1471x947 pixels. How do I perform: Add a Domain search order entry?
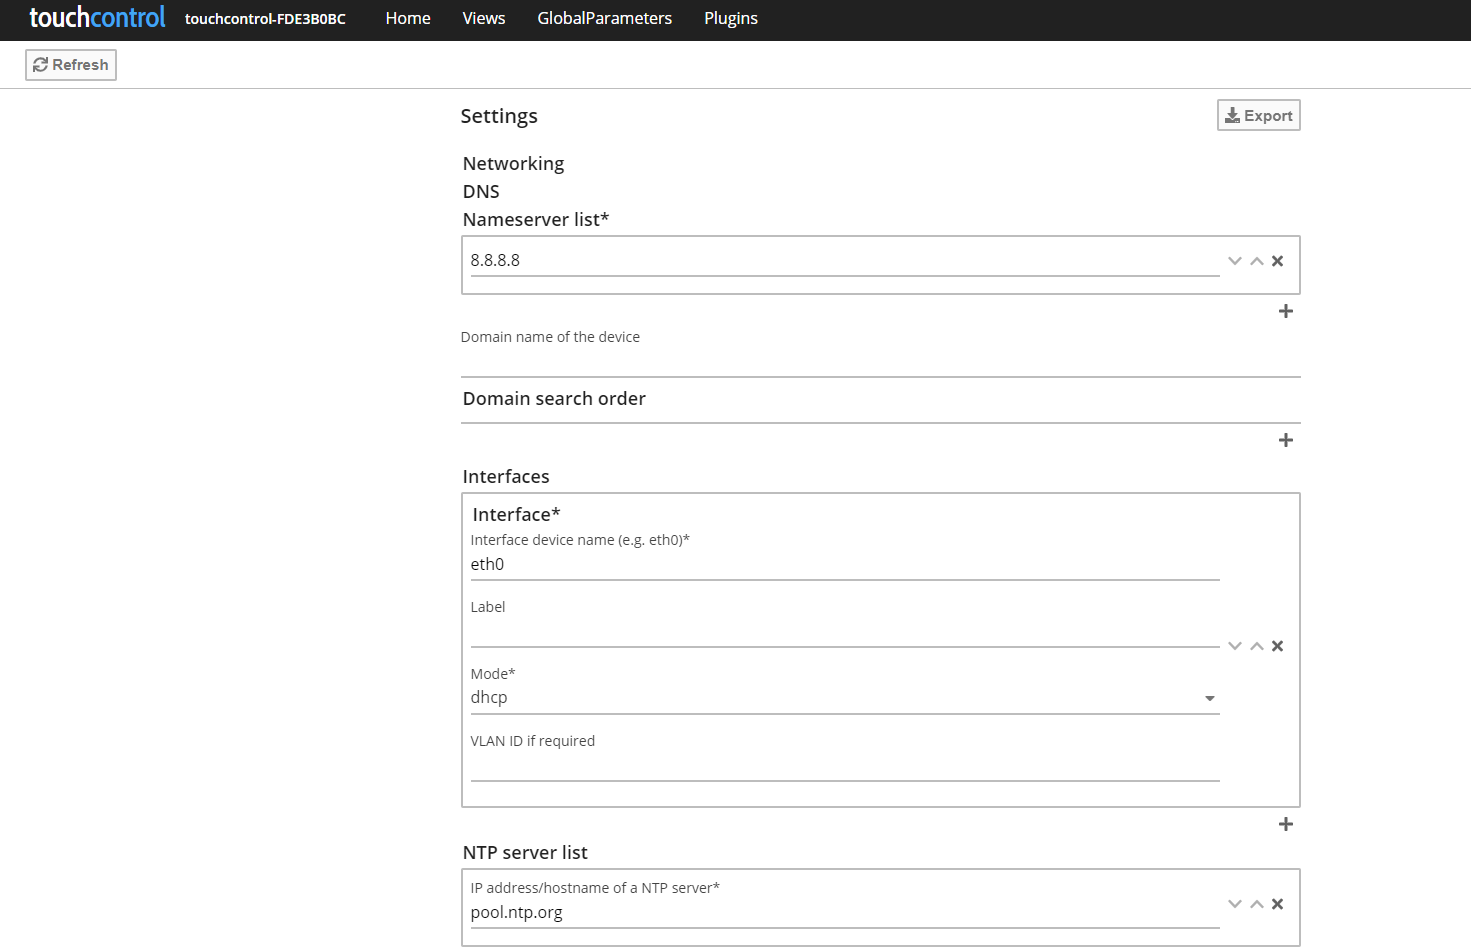click(1286, 440)
